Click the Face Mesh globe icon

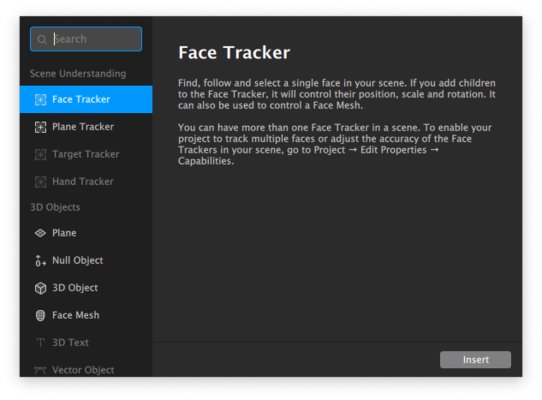pyautogui.click(x=40, y=315)
